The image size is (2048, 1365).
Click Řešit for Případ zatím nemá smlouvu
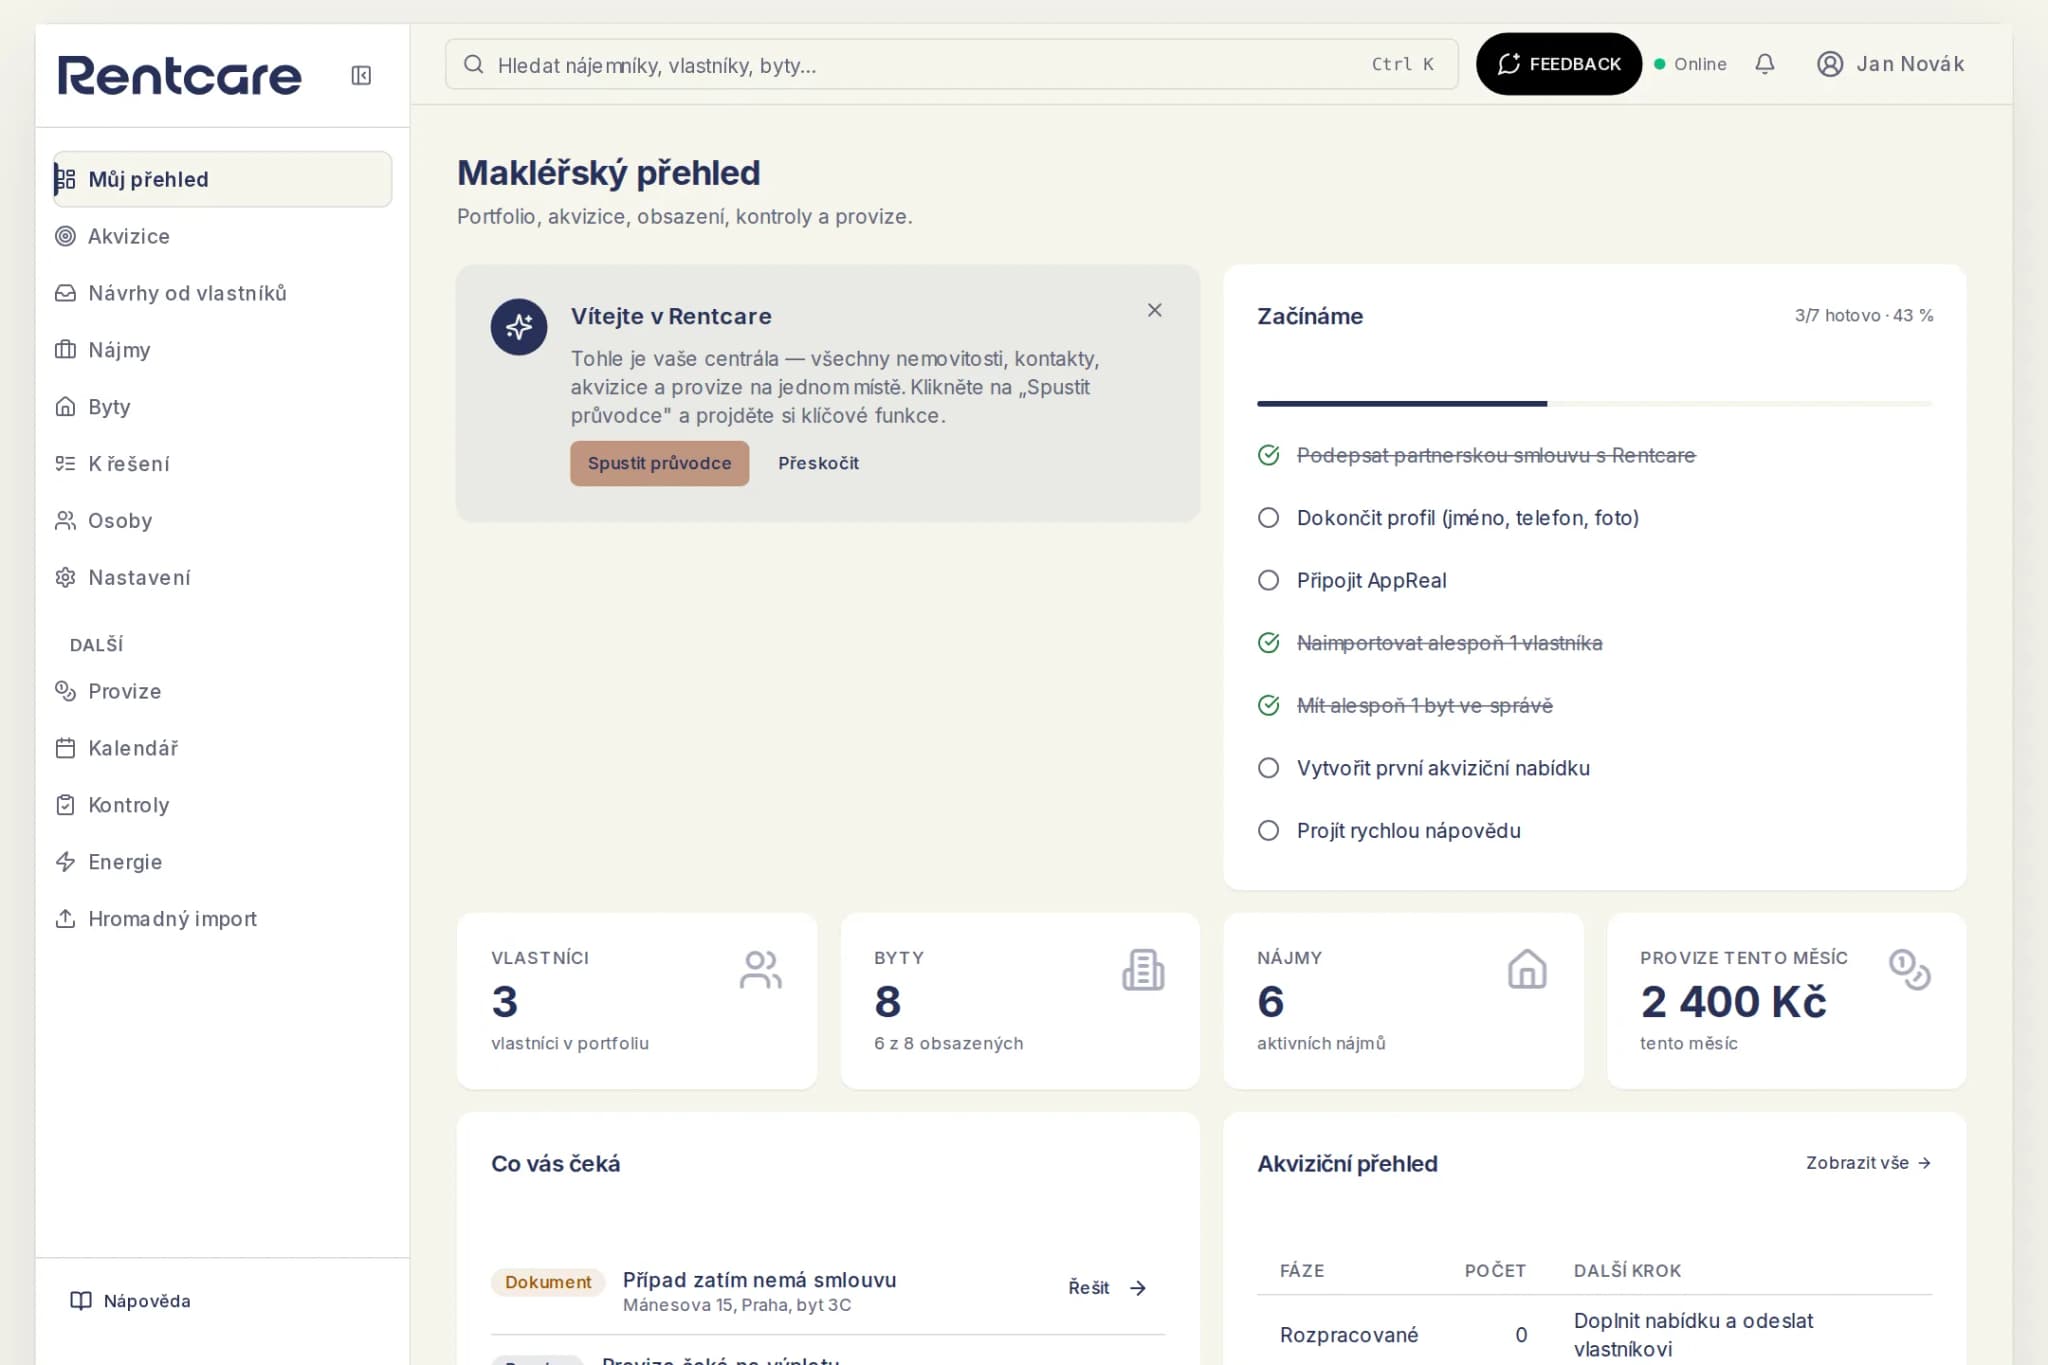tap(1107, 1288)
